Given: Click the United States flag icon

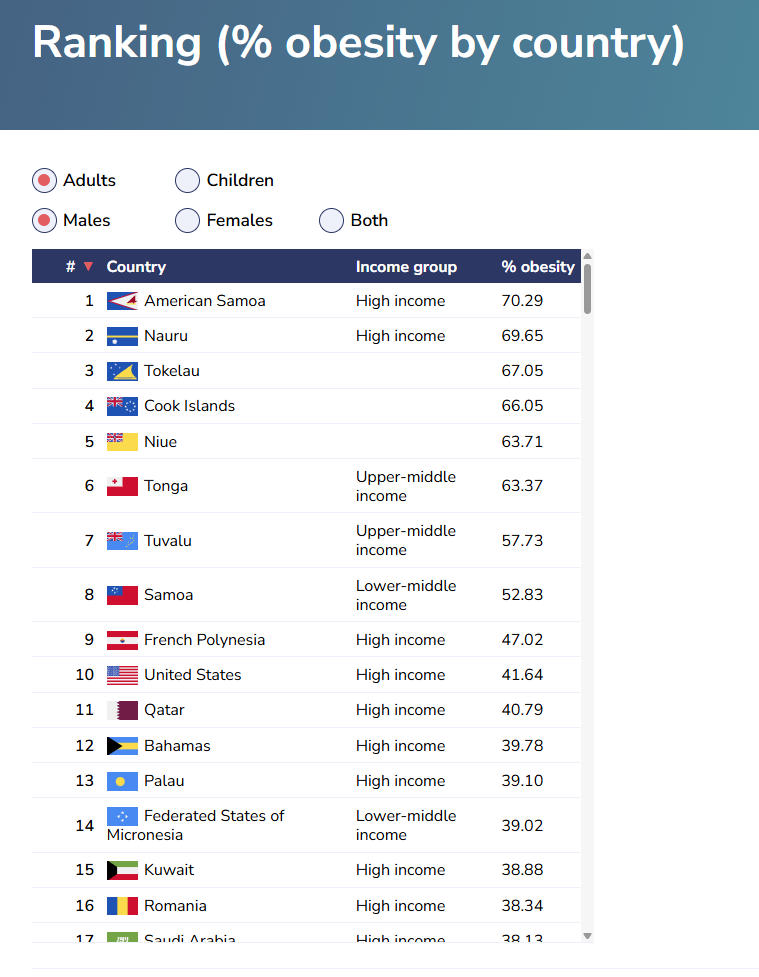Looking at the screenshot, I should (122, 675).
